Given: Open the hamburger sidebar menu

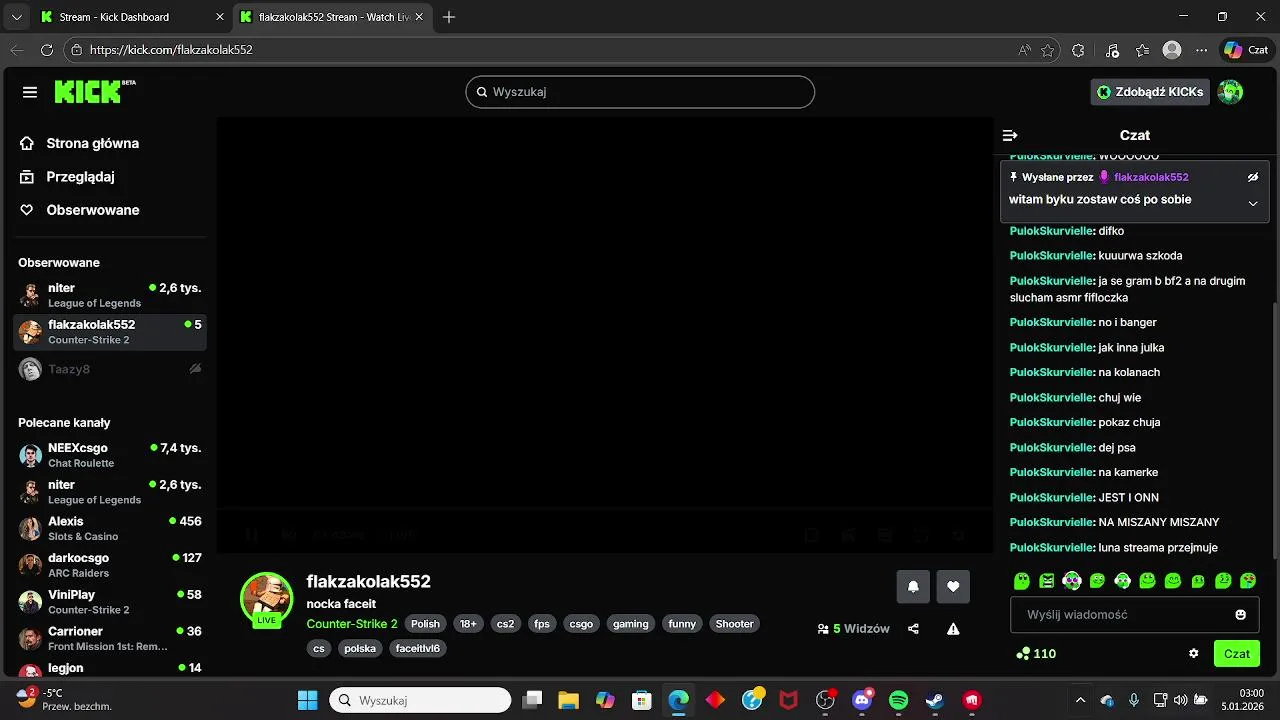Looking at the screenshot, I should click(x=30, y=92).
